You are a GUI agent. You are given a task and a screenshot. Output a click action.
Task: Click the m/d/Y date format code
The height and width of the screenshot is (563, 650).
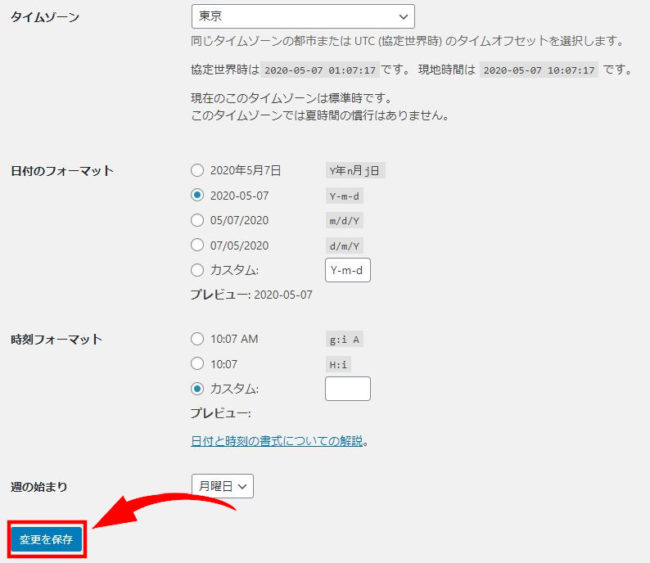(345, 221)
